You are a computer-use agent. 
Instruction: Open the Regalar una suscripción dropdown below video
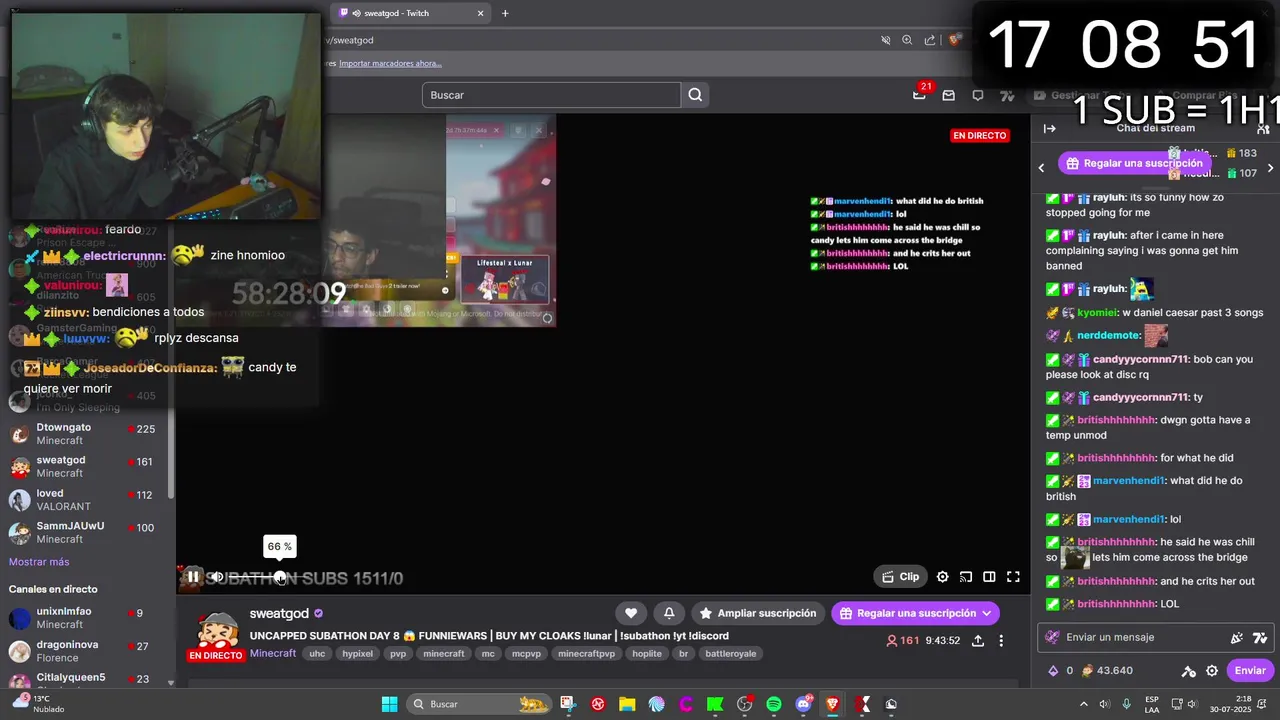pyautogui.click(x=915, y=613)
